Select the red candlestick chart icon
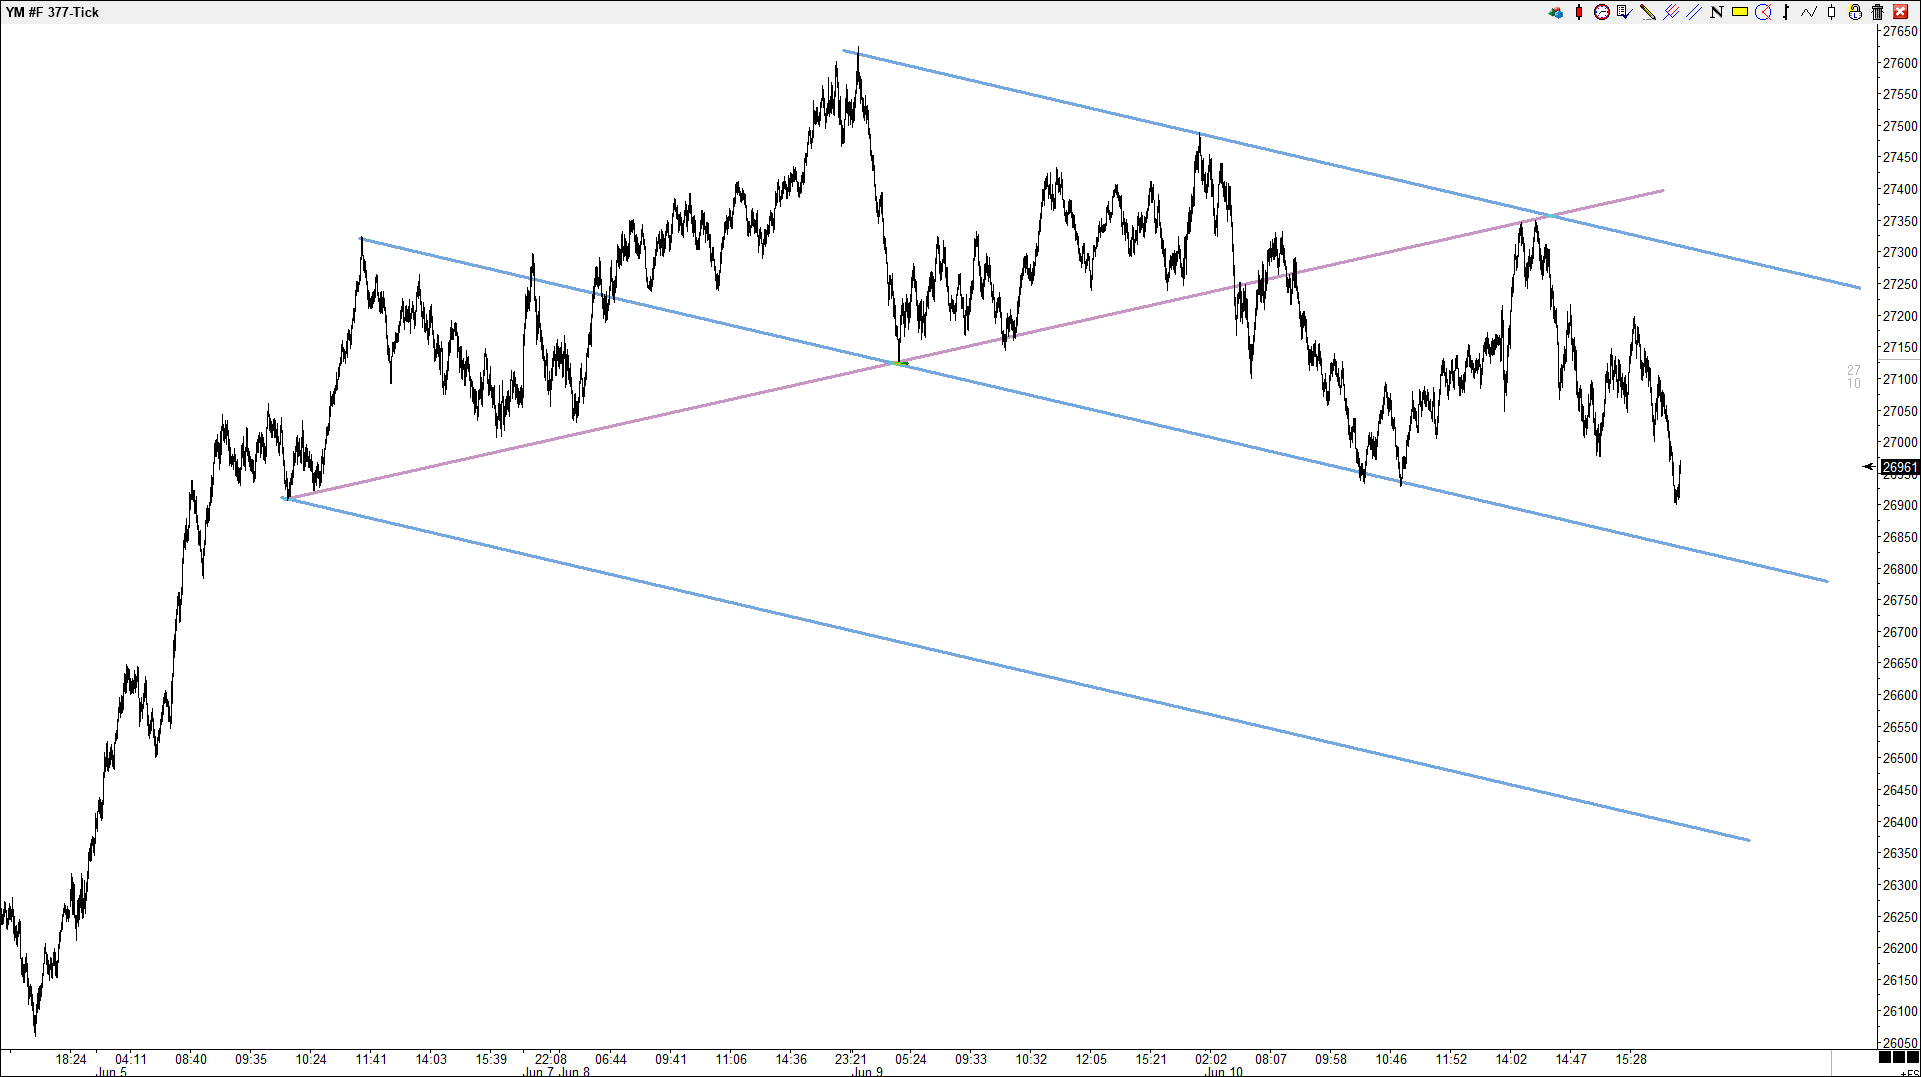The height and width of the screenshot is (1077, 1921). [x=1578, y=12]
